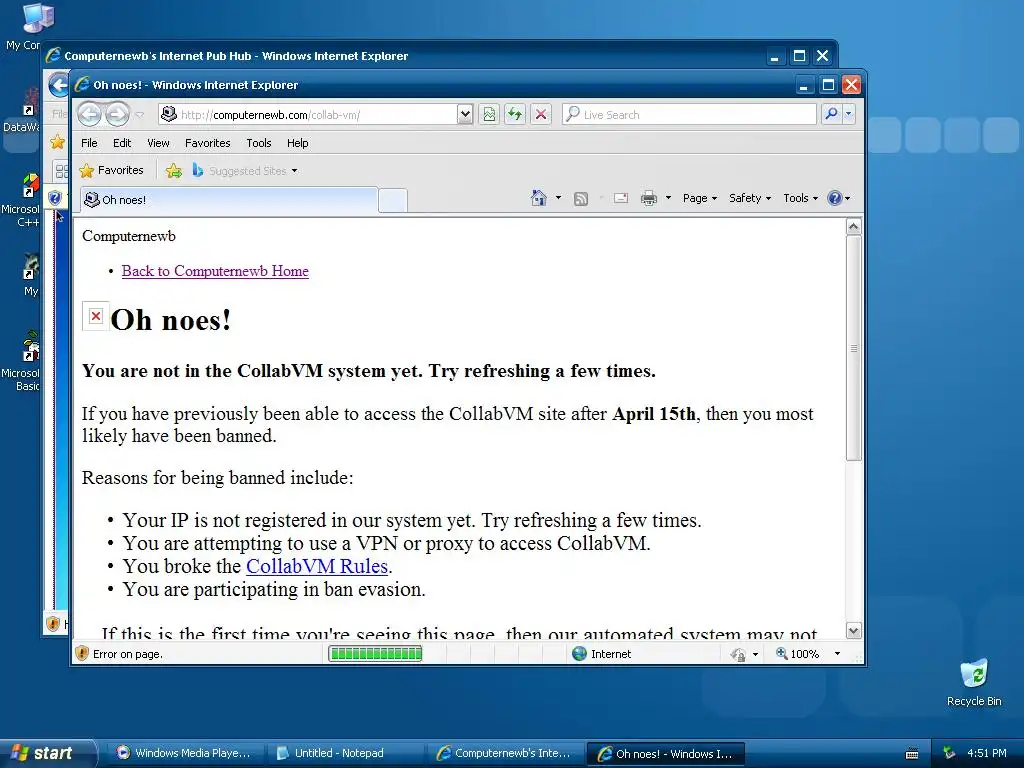Screen dimensions: 1024x768
Task: Click the 'Error on page.' status text
Action: [x=127, y=654]
